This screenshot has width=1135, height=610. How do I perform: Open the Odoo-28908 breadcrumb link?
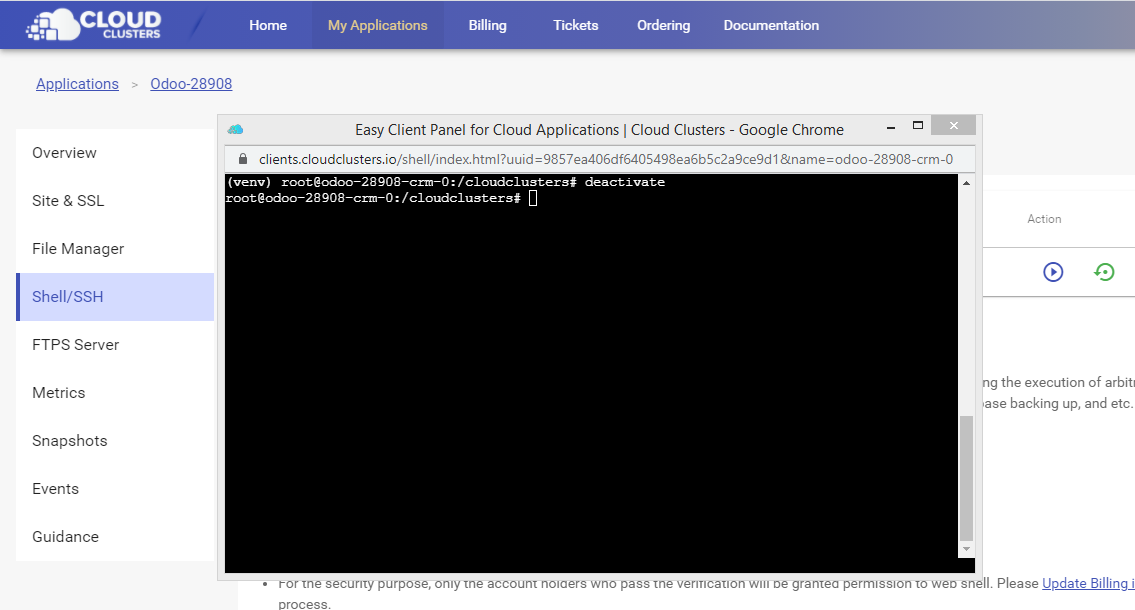(191, 83)
